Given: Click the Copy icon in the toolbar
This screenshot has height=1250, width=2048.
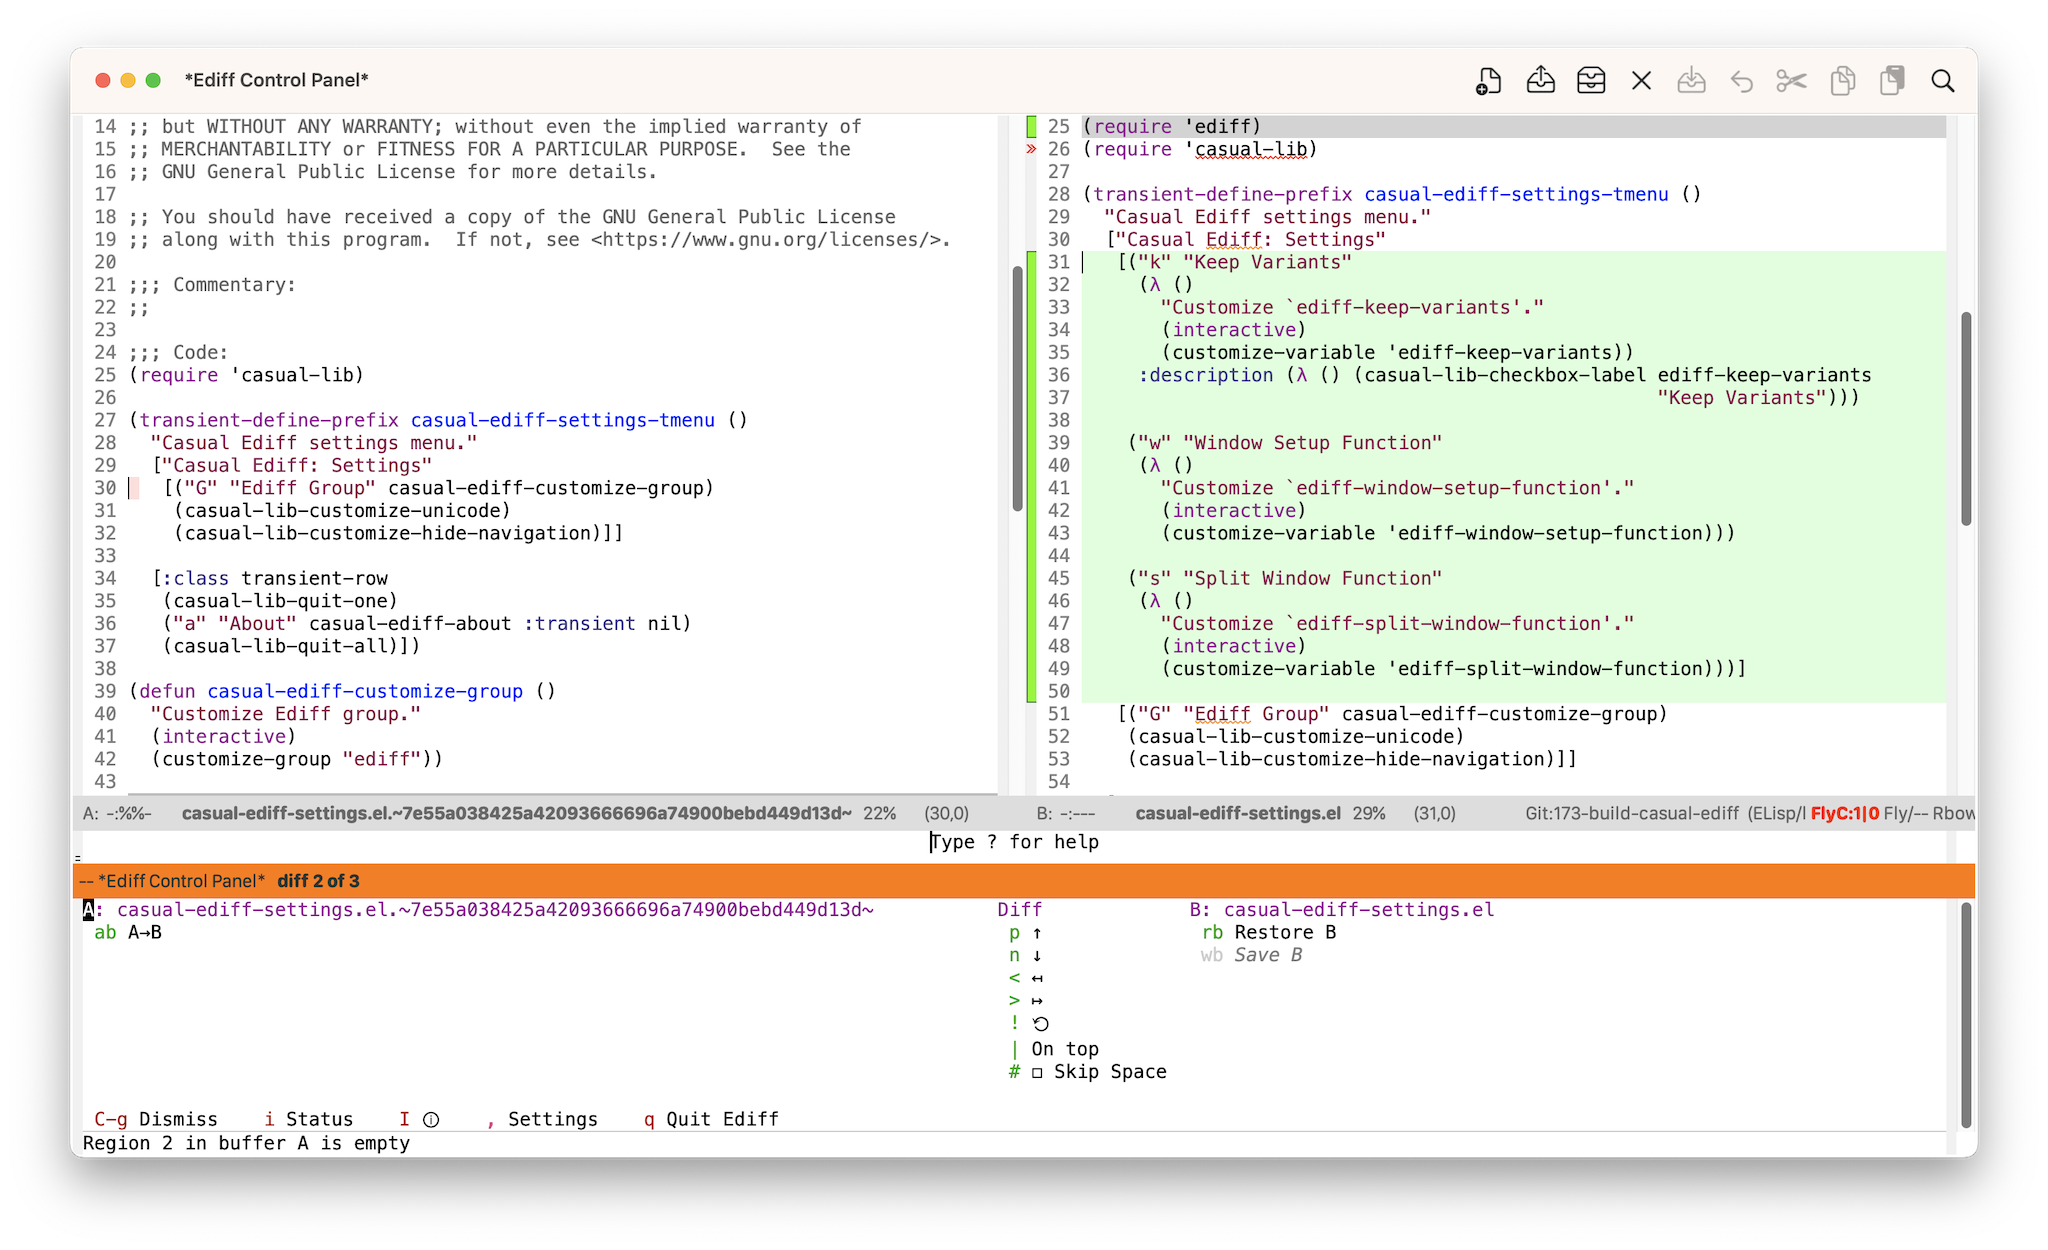Looking at the screenshot, I should pos(1843,80).
